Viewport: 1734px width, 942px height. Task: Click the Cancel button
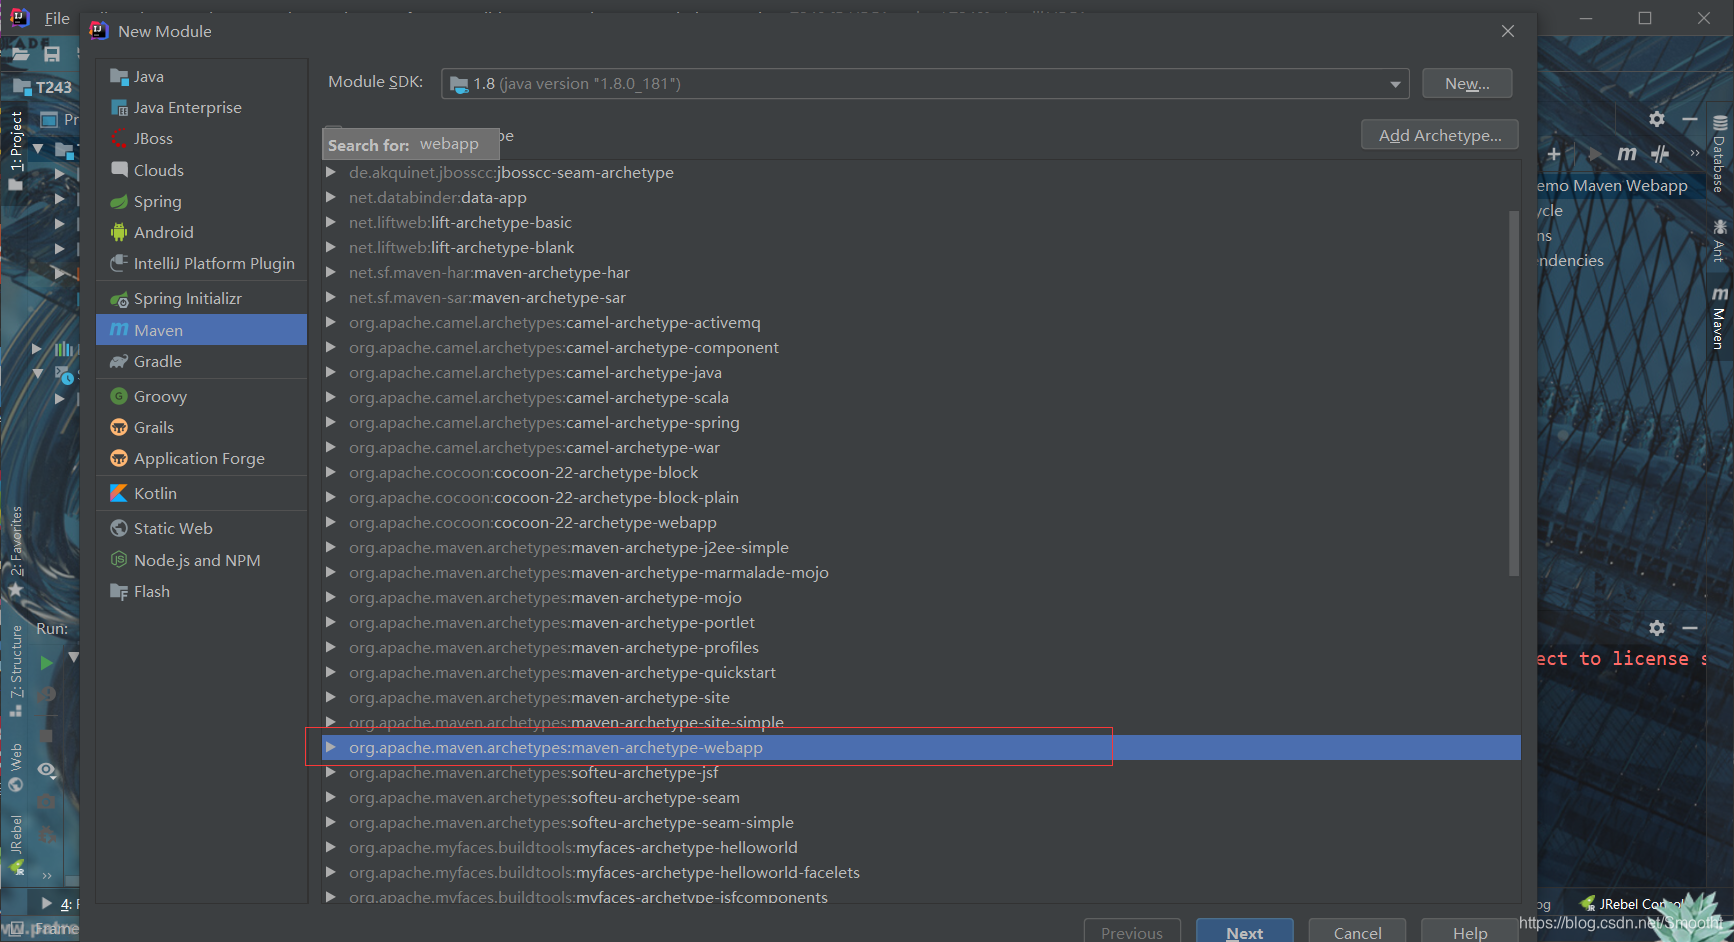(1357, 931)
